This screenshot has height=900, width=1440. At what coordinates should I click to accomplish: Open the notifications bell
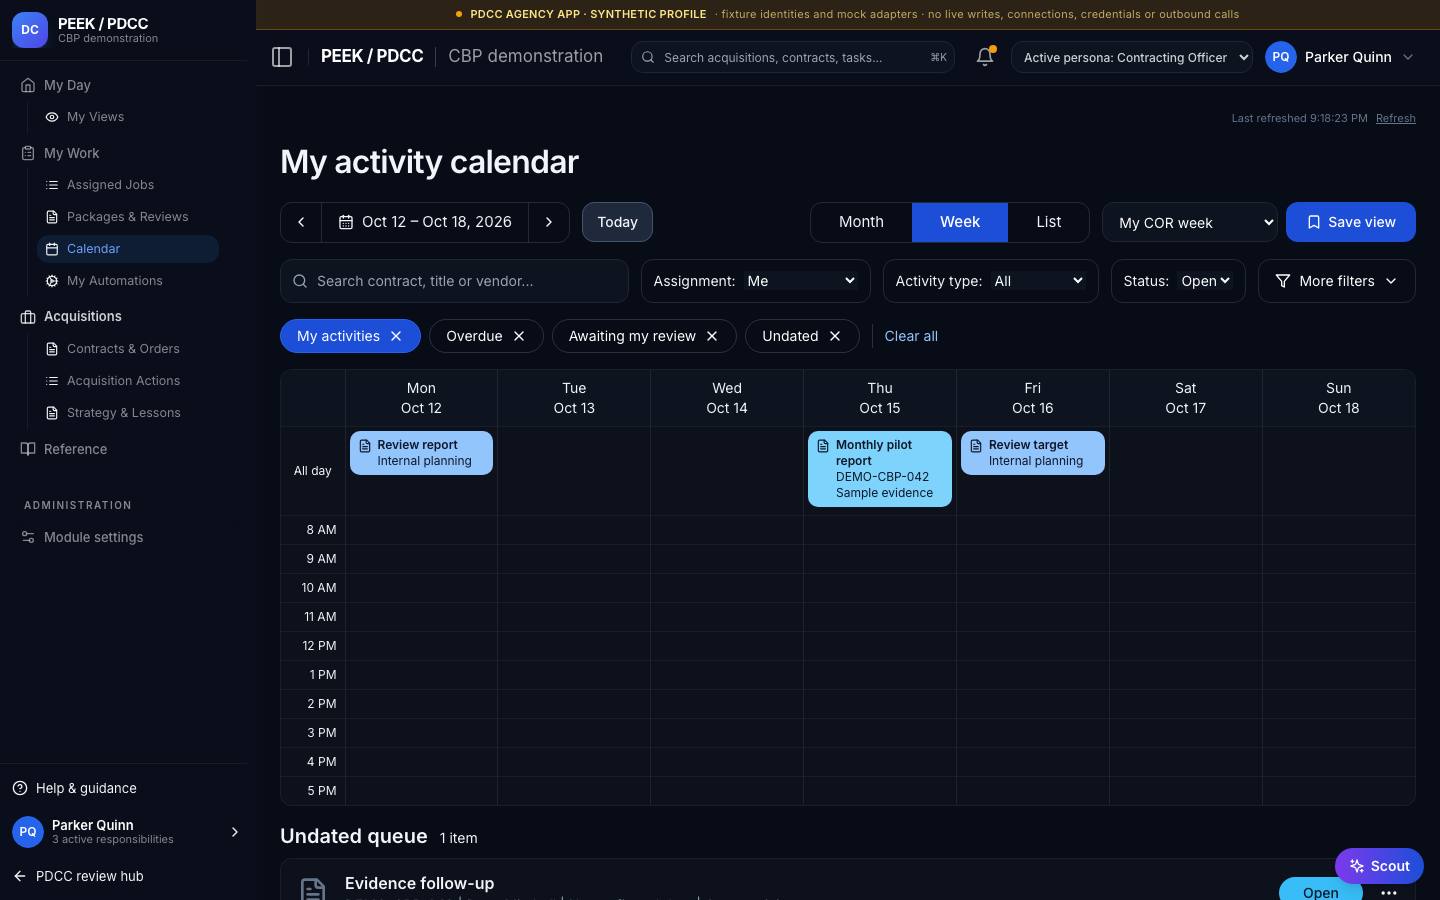pyautogui.click(x=985, y=57)
